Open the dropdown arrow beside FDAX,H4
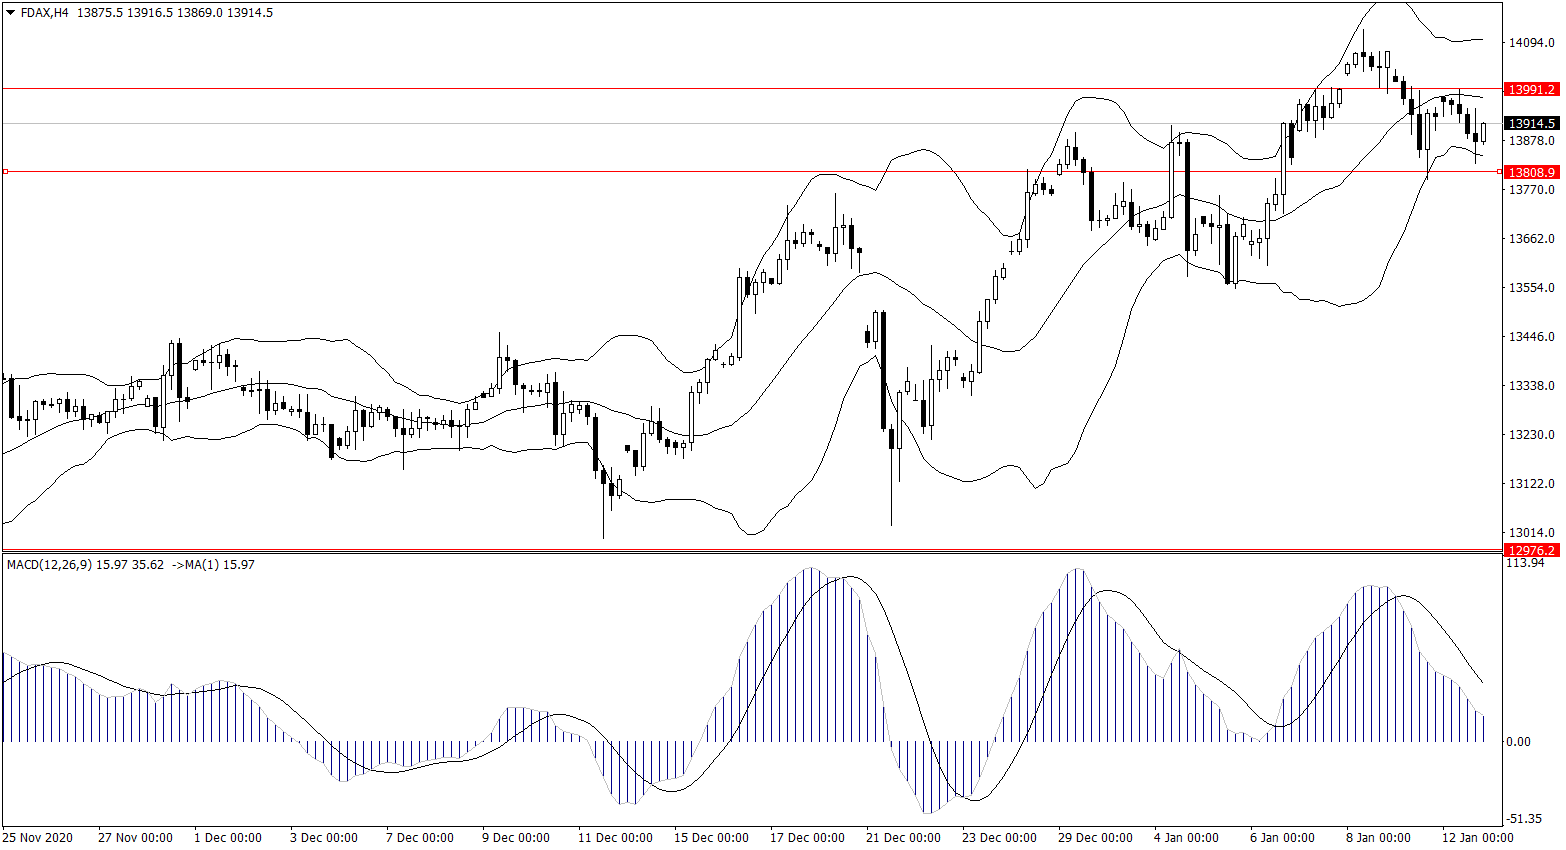 [x=11, y=13]
